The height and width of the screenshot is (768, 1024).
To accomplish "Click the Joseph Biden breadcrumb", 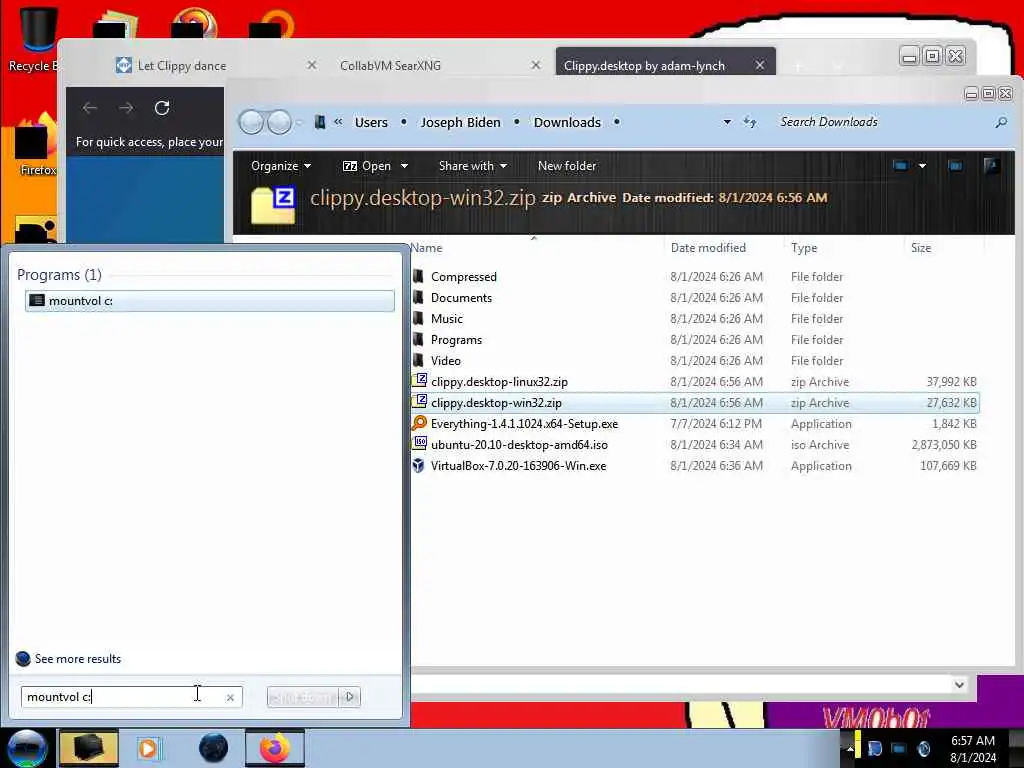I will coord(460,122).
